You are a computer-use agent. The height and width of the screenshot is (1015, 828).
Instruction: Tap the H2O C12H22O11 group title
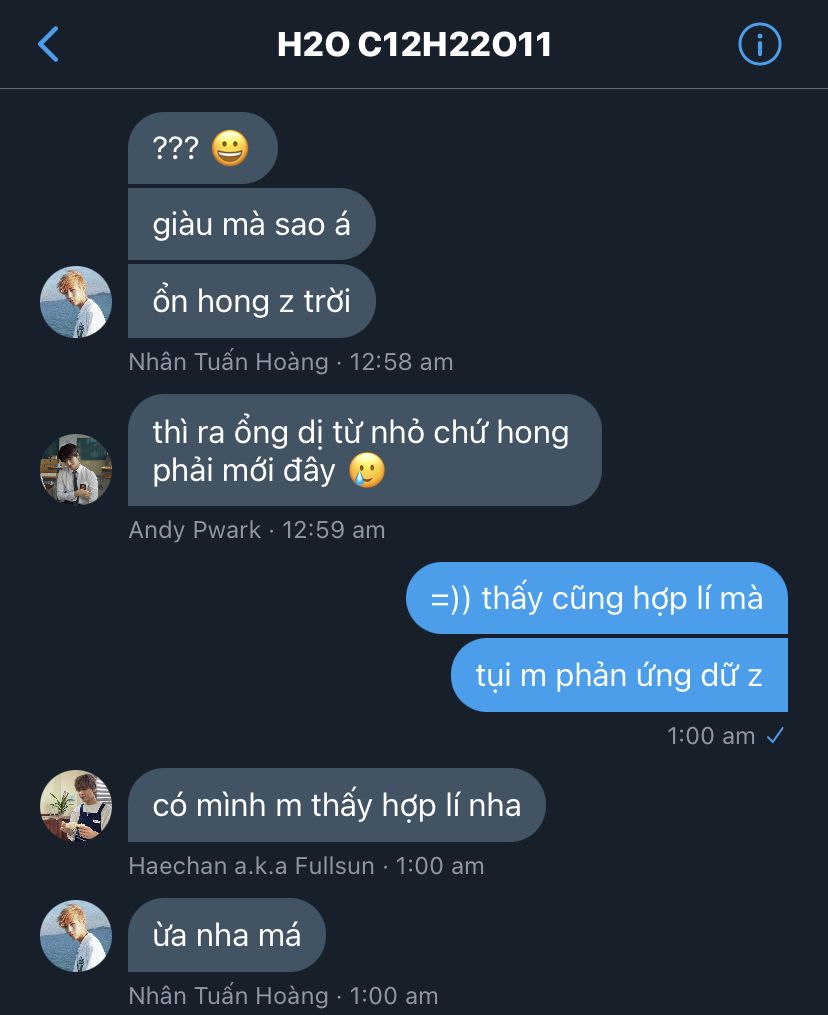coord(414,45)
